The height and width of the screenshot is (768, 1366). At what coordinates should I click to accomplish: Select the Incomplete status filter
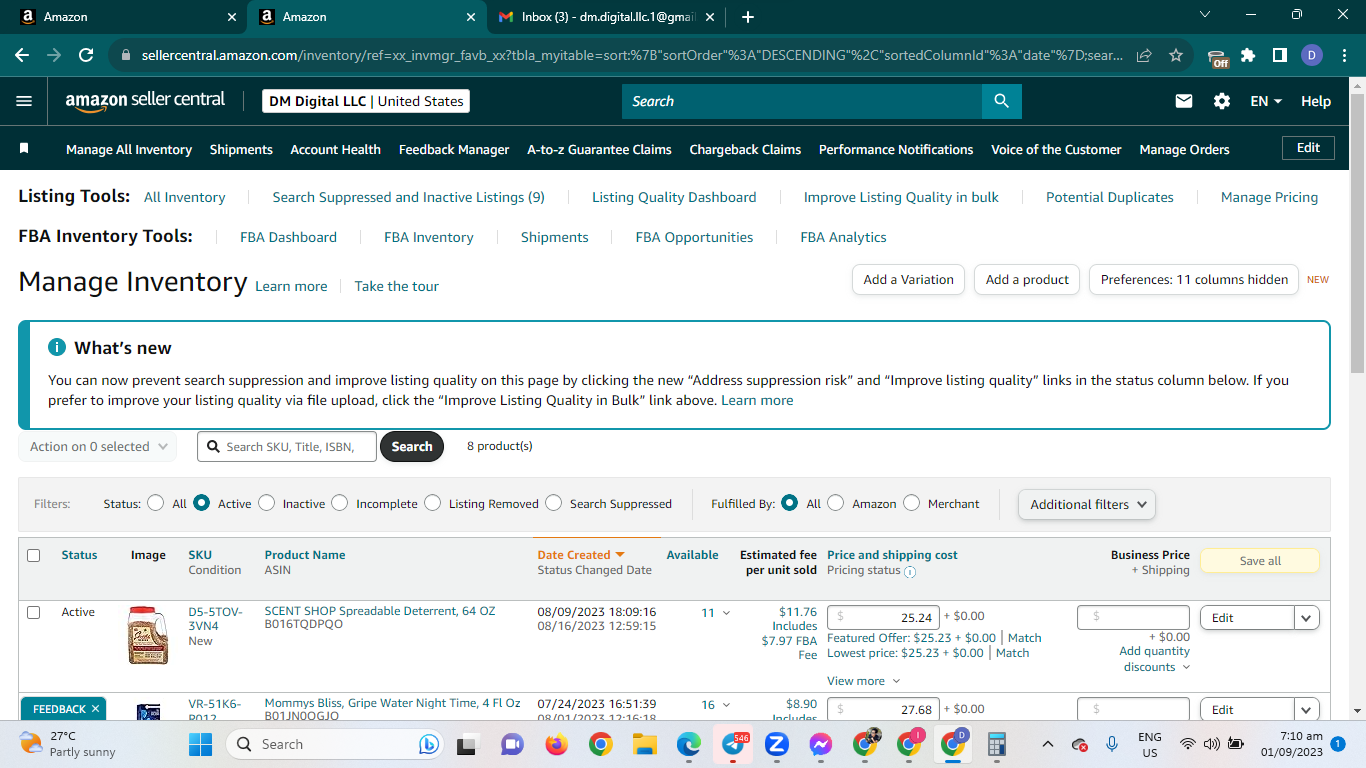tap(340, 503)
